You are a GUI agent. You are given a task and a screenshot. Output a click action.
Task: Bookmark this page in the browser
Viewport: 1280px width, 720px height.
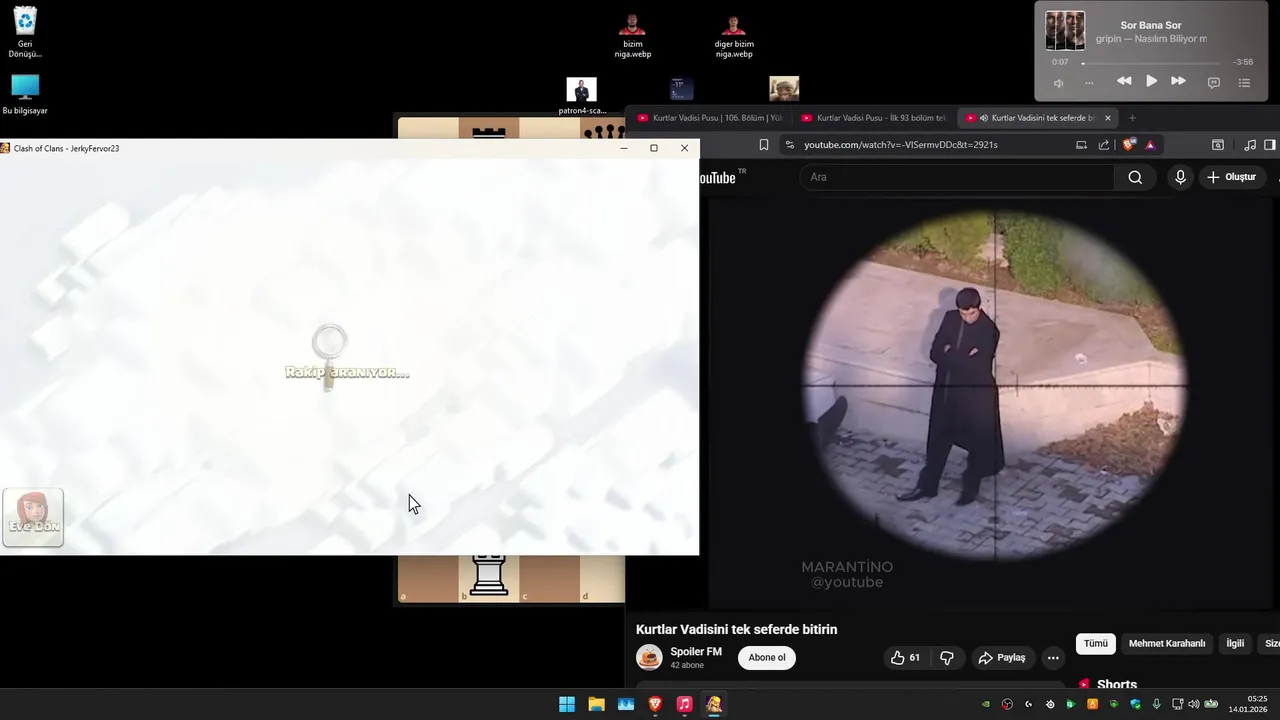[x=764, y=145]
